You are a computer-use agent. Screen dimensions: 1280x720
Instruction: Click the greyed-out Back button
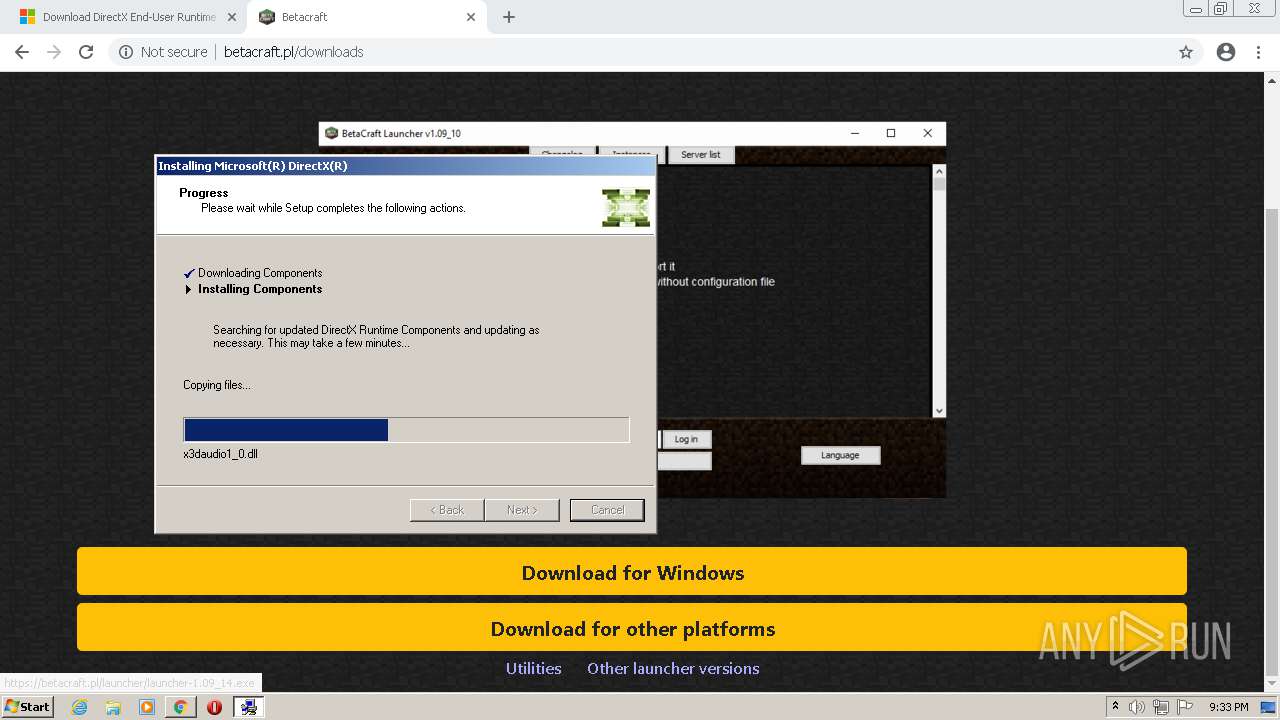pyautogui.click(x=447, y=510)
